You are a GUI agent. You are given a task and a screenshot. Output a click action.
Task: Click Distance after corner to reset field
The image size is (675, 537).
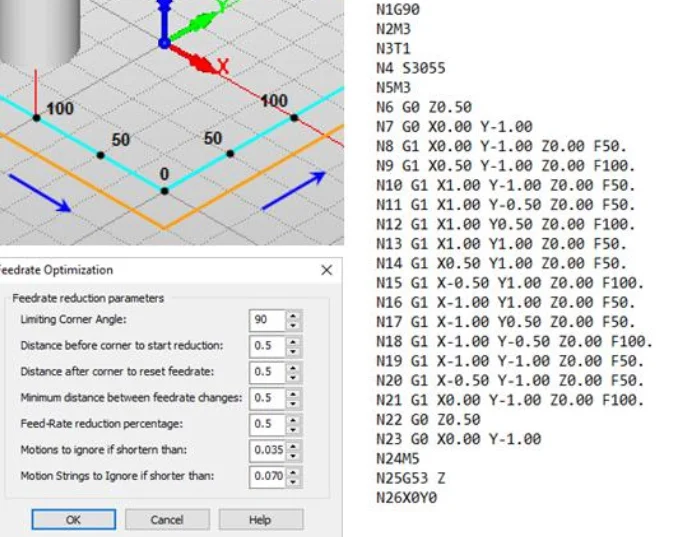point(266,372)
